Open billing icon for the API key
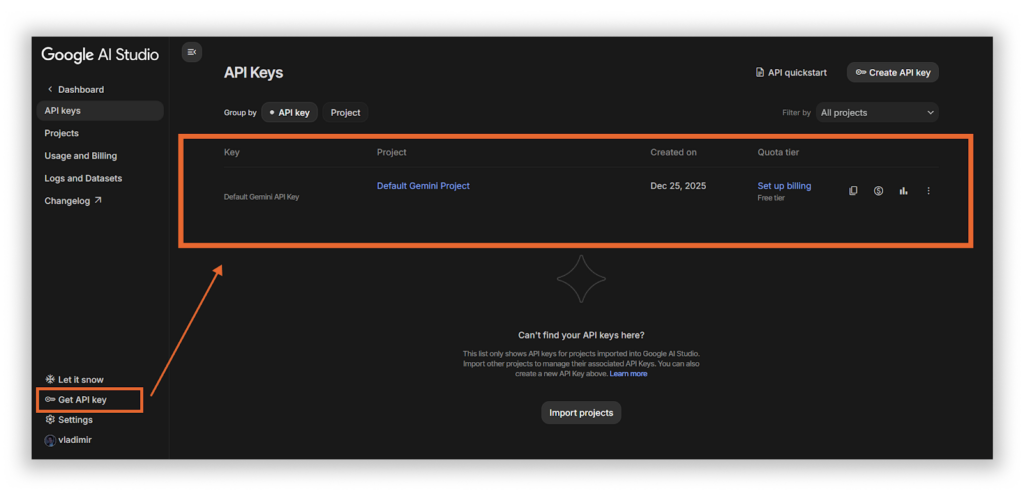 878,191
